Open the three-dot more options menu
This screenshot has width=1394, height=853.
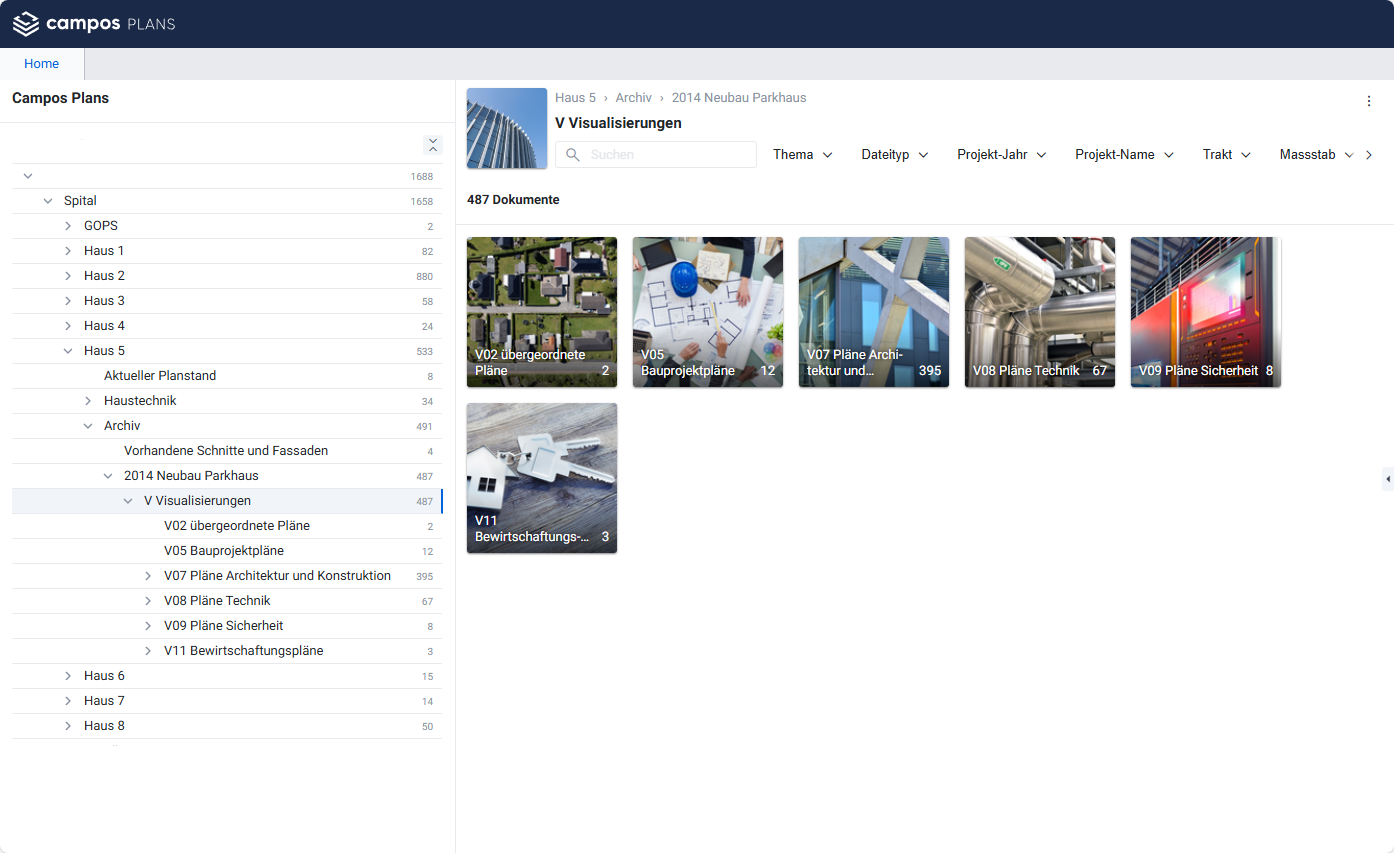coord(1369,101)
